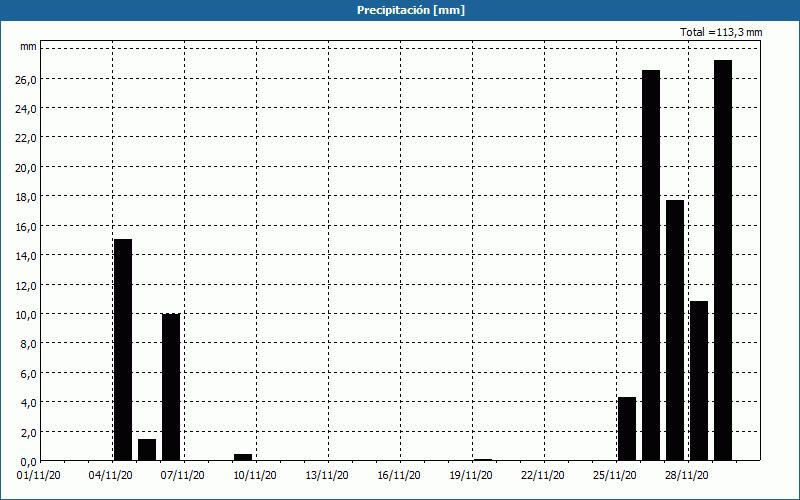Viewport: 800px width, 500px height.
Task: Click the 8,0 y-axis value
Action: [29, 344]
